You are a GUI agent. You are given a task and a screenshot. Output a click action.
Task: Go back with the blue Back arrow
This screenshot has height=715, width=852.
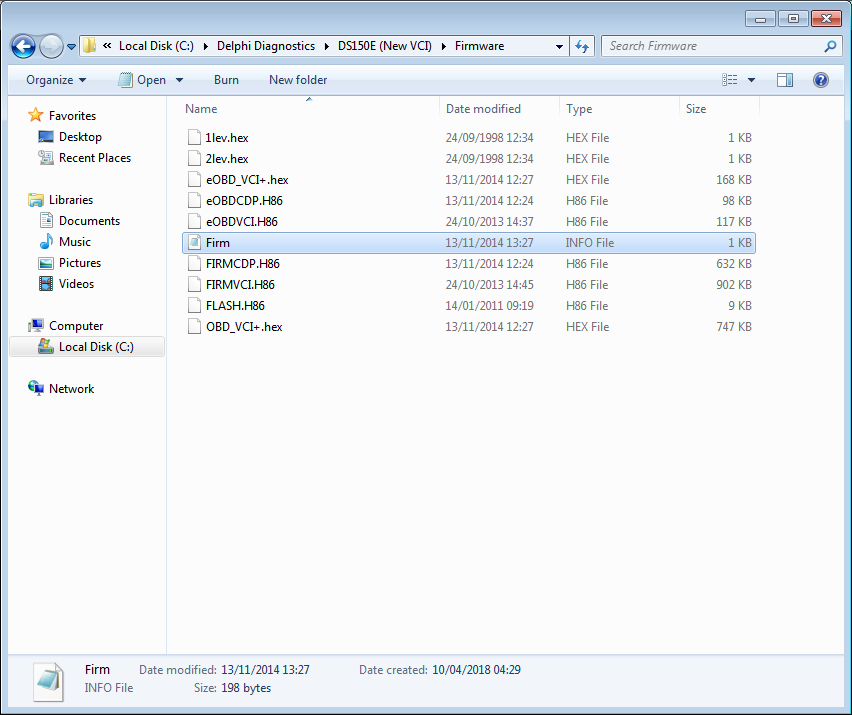click(x=23, y=47)
